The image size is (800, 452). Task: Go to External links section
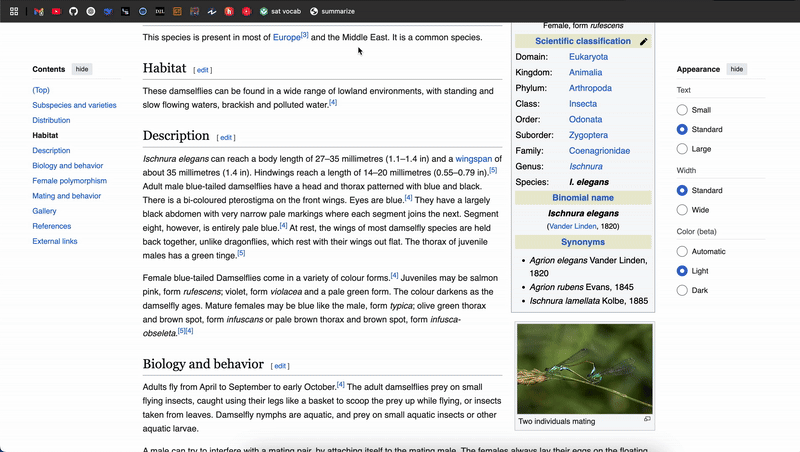point(55,241)
